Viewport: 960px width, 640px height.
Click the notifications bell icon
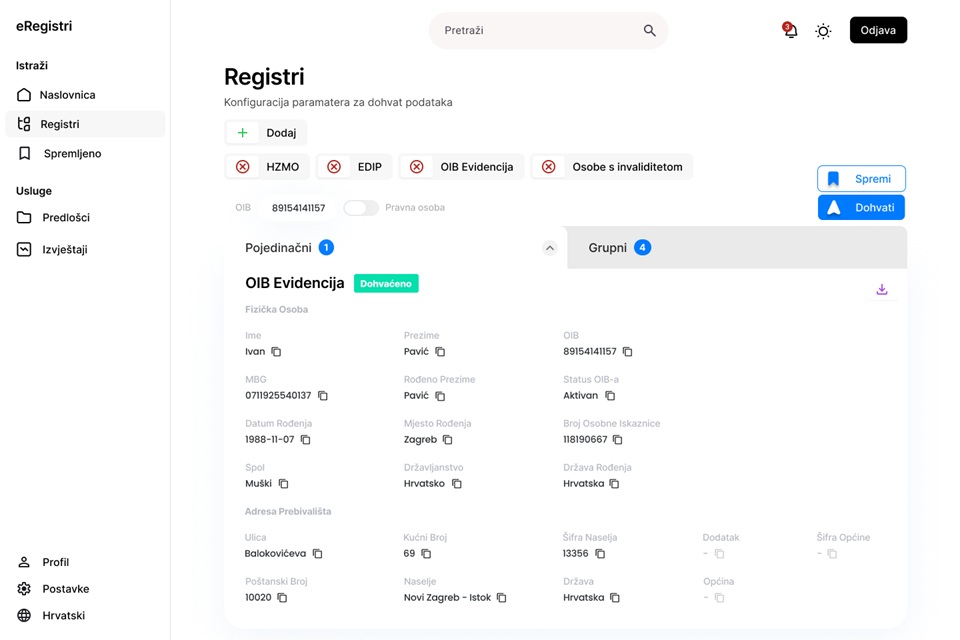(790, 31)
